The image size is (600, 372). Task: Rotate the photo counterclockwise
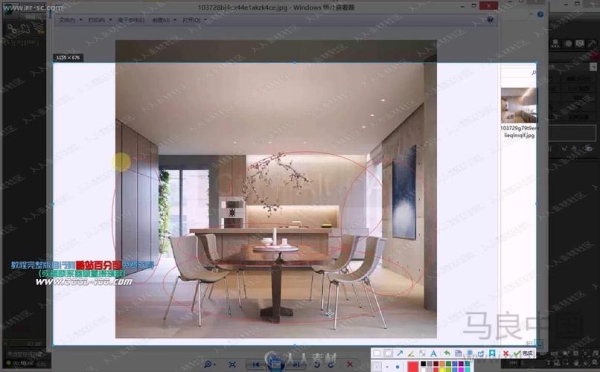[x=317, y=364]
